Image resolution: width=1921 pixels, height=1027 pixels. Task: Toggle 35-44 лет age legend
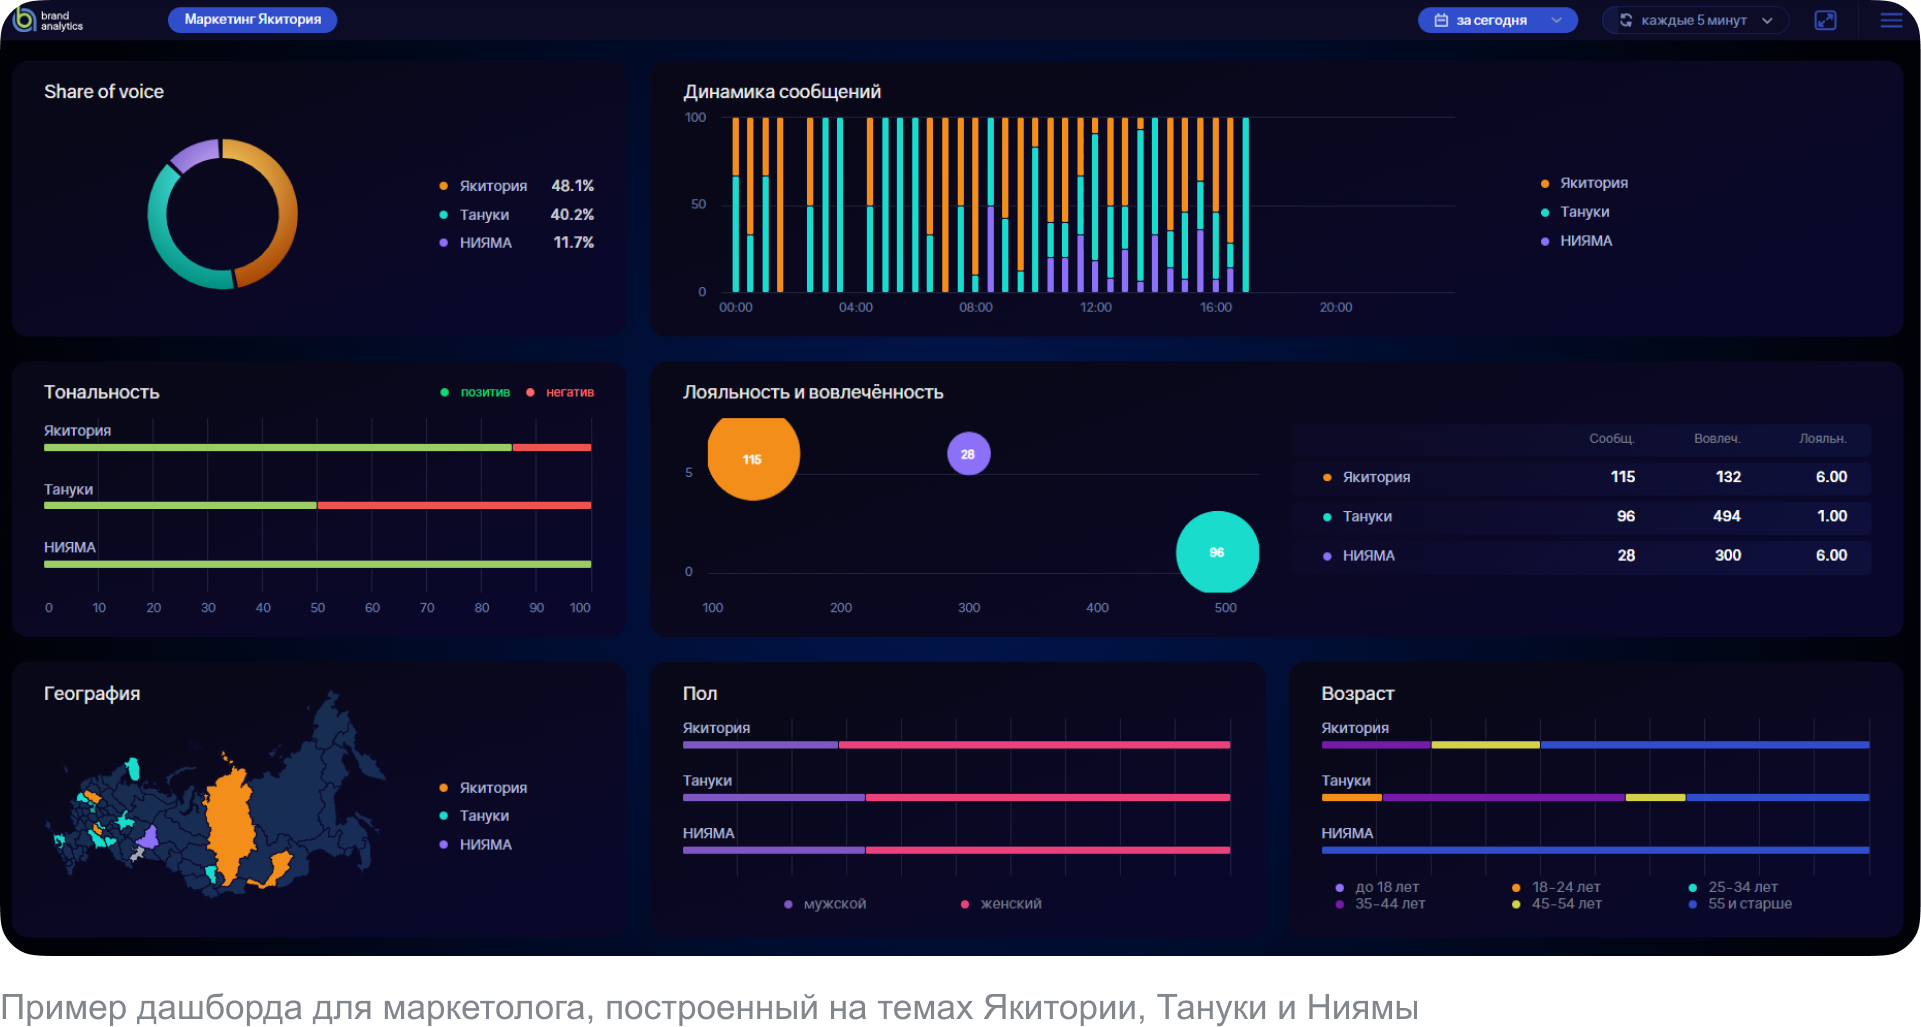point(1380,904)
